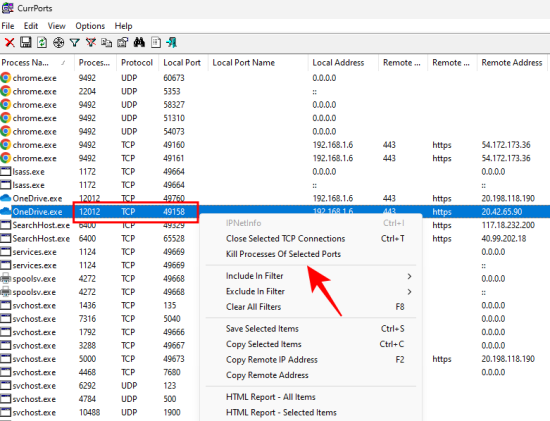Sort by Local Port column header
Image resolution: width=550 pixels, height=421 pixels.
pyautogui.click(x=183, y=63)
